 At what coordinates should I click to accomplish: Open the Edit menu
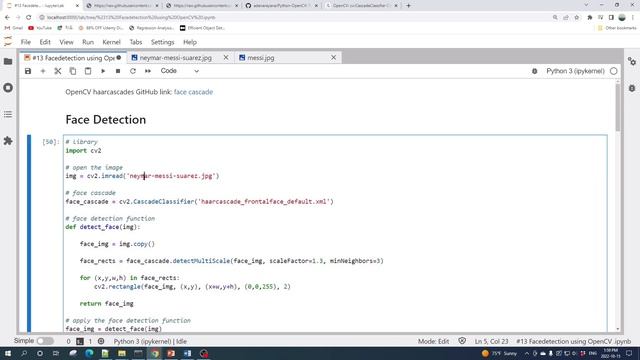coord(45,42)
